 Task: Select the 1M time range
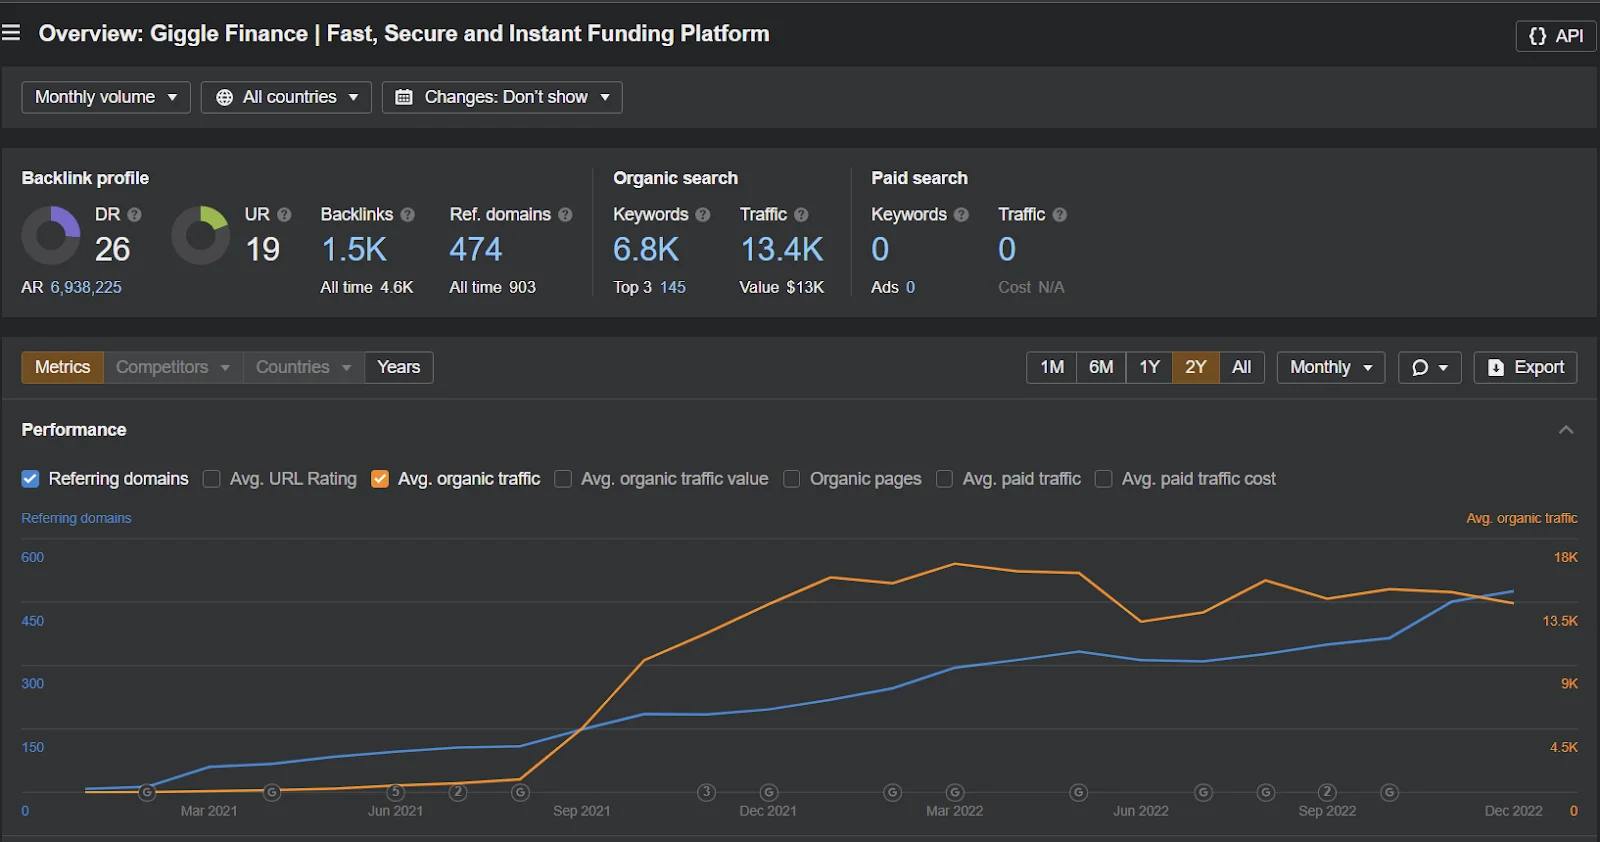tap(1052, 367)
